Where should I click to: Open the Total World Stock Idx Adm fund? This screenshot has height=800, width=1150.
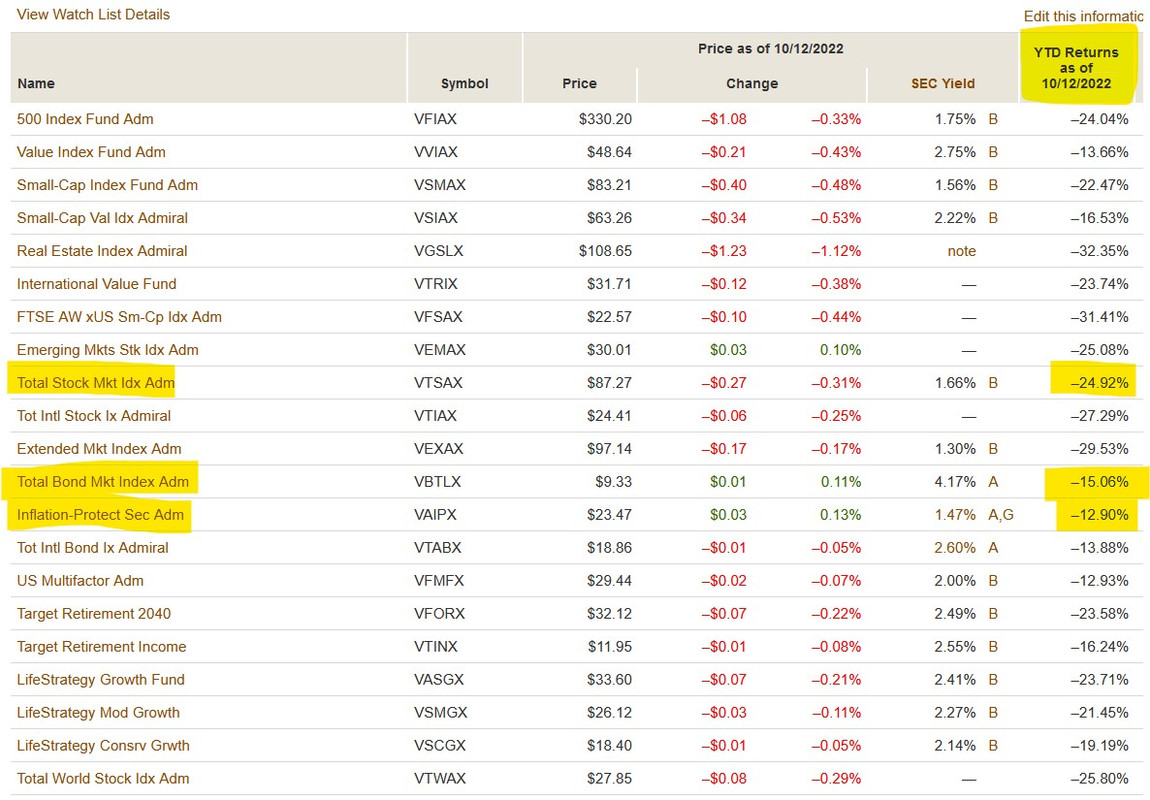(x=103, y=779)
